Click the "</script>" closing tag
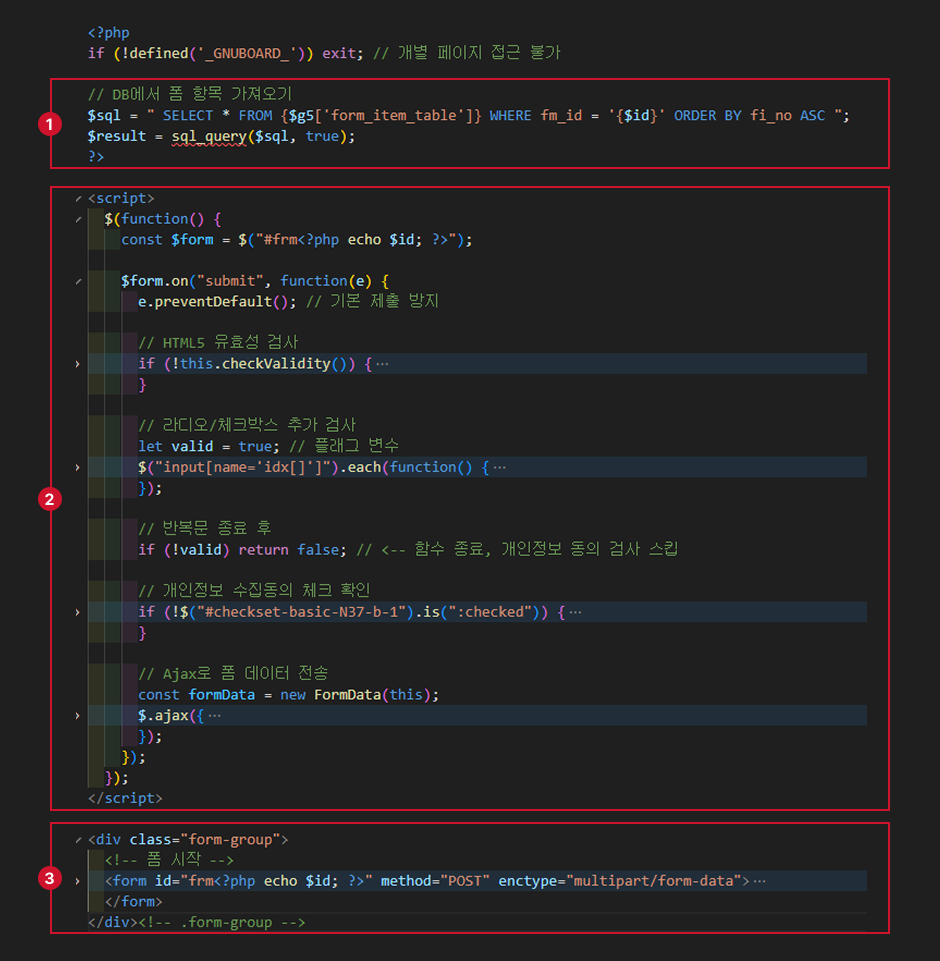Viewport: 940px width, 961px height. pyautogui.click(x=125, y=798)
